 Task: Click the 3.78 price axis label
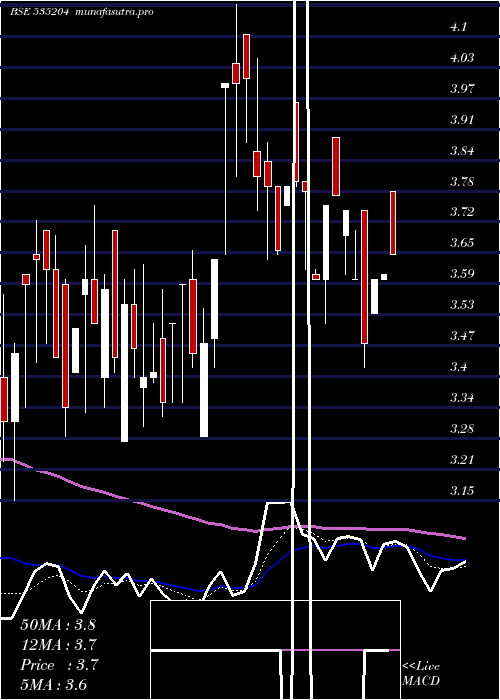click(462, 182)
